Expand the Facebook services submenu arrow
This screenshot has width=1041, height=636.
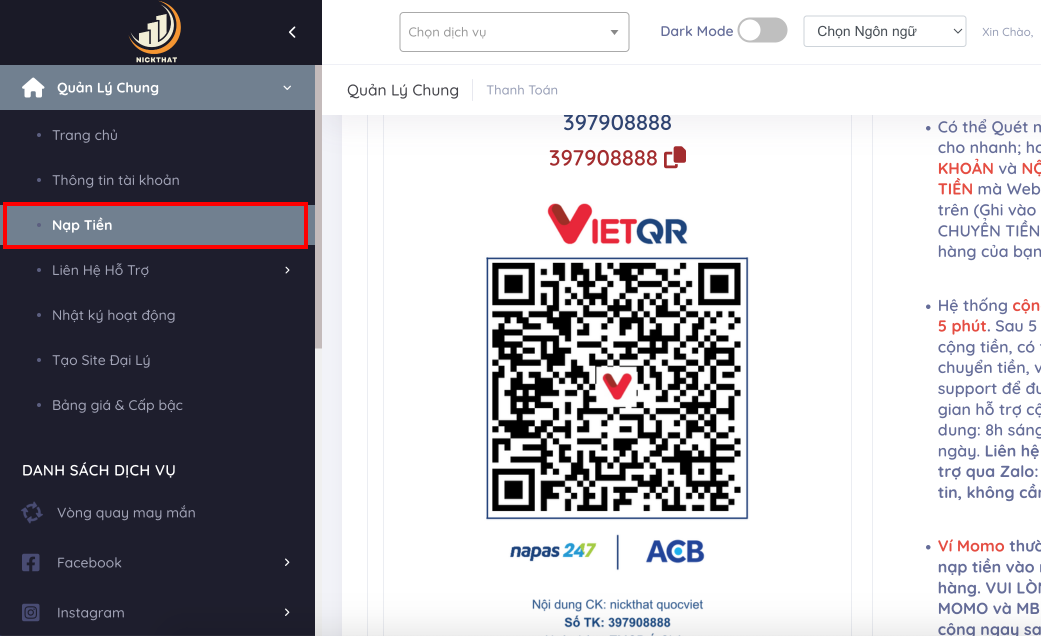(287, 562)
